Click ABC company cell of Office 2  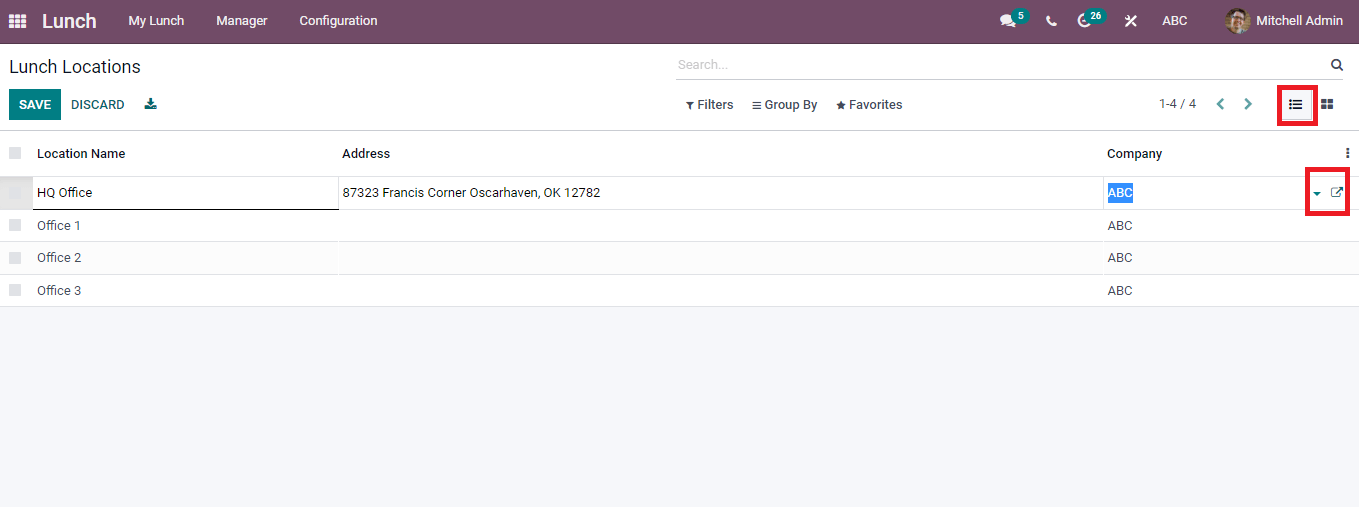pos(1120,258)
